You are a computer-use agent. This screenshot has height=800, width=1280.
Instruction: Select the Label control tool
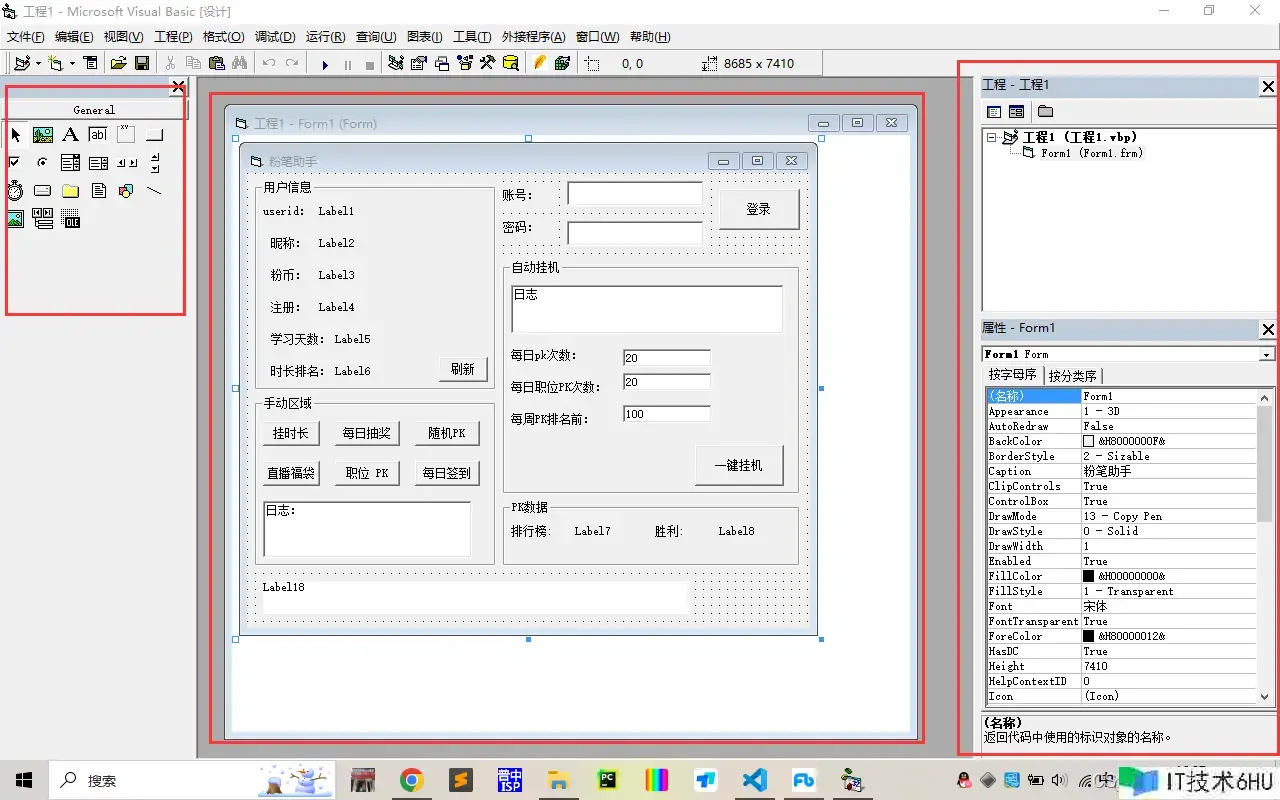pyautogui.click(x=71, y=134)
